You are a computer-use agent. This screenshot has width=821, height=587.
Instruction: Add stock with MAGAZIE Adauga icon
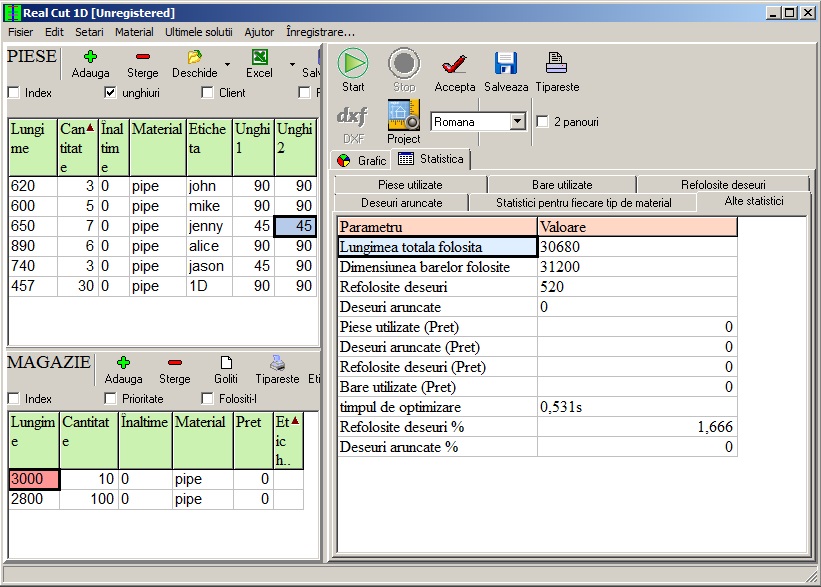click(x=123, y=363)
